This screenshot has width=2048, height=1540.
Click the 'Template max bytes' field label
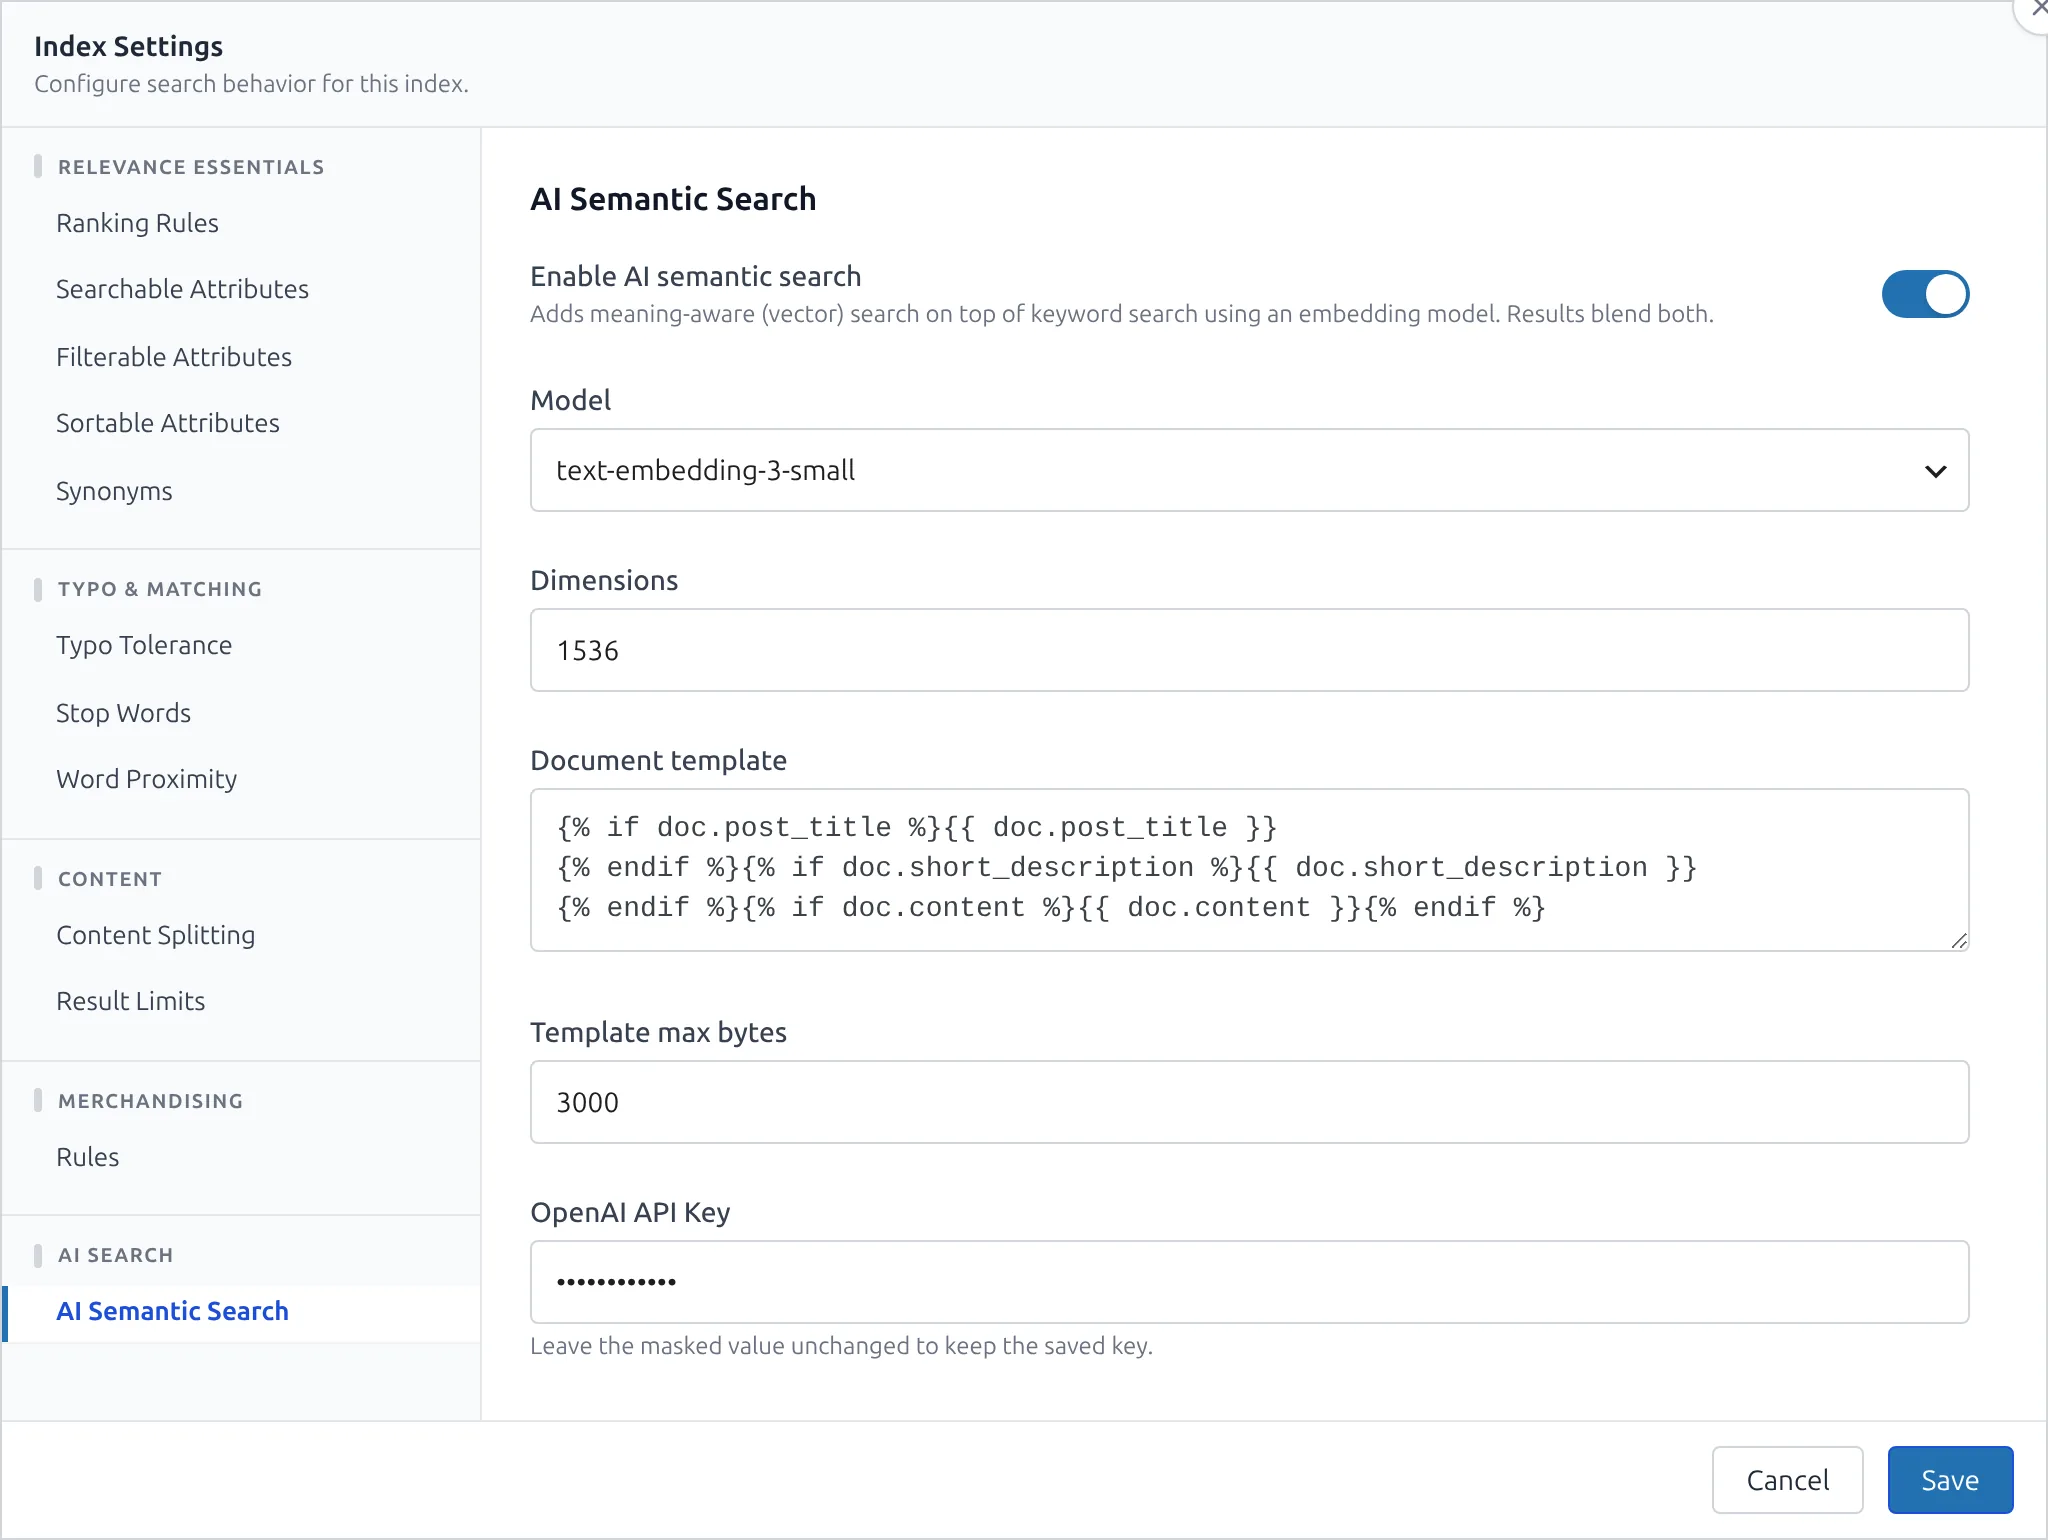coord(659,1032)
